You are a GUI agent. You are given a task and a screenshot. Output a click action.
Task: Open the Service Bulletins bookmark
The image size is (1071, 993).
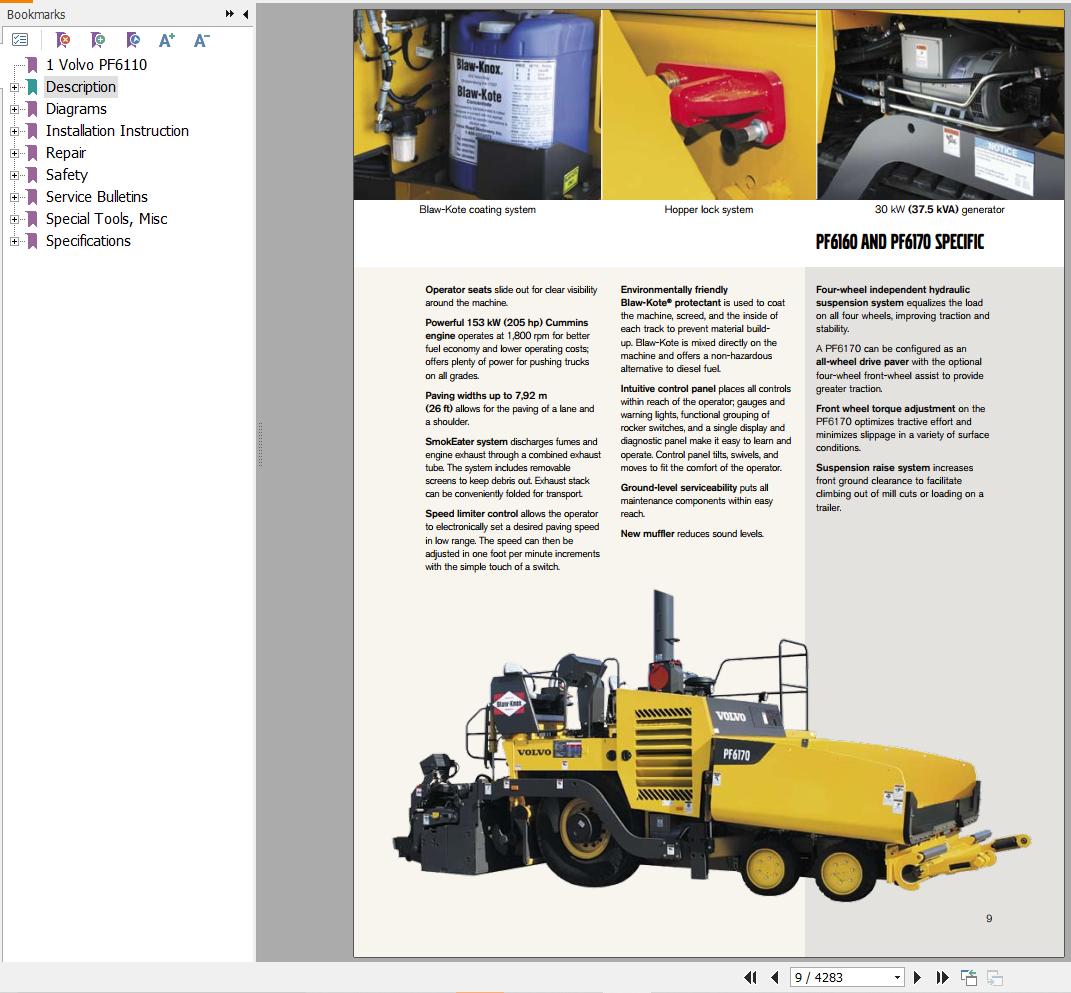[96, 197]
